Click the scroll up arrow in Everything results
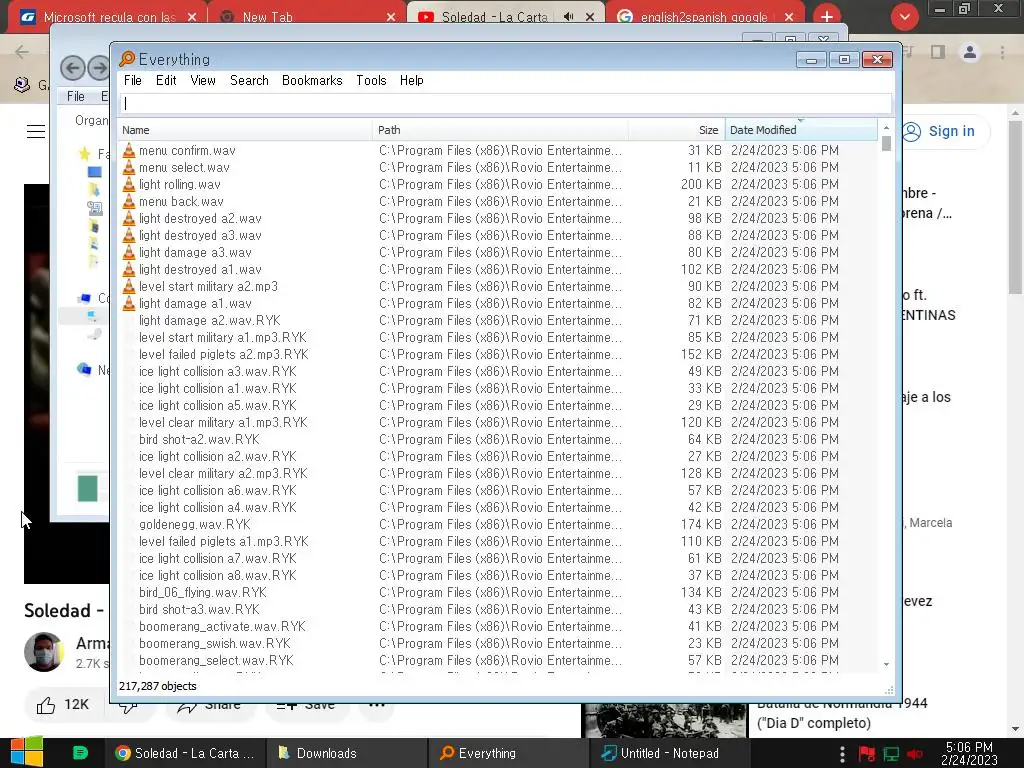The height and width of the screenshot is (768, 1024). point(886,127)
